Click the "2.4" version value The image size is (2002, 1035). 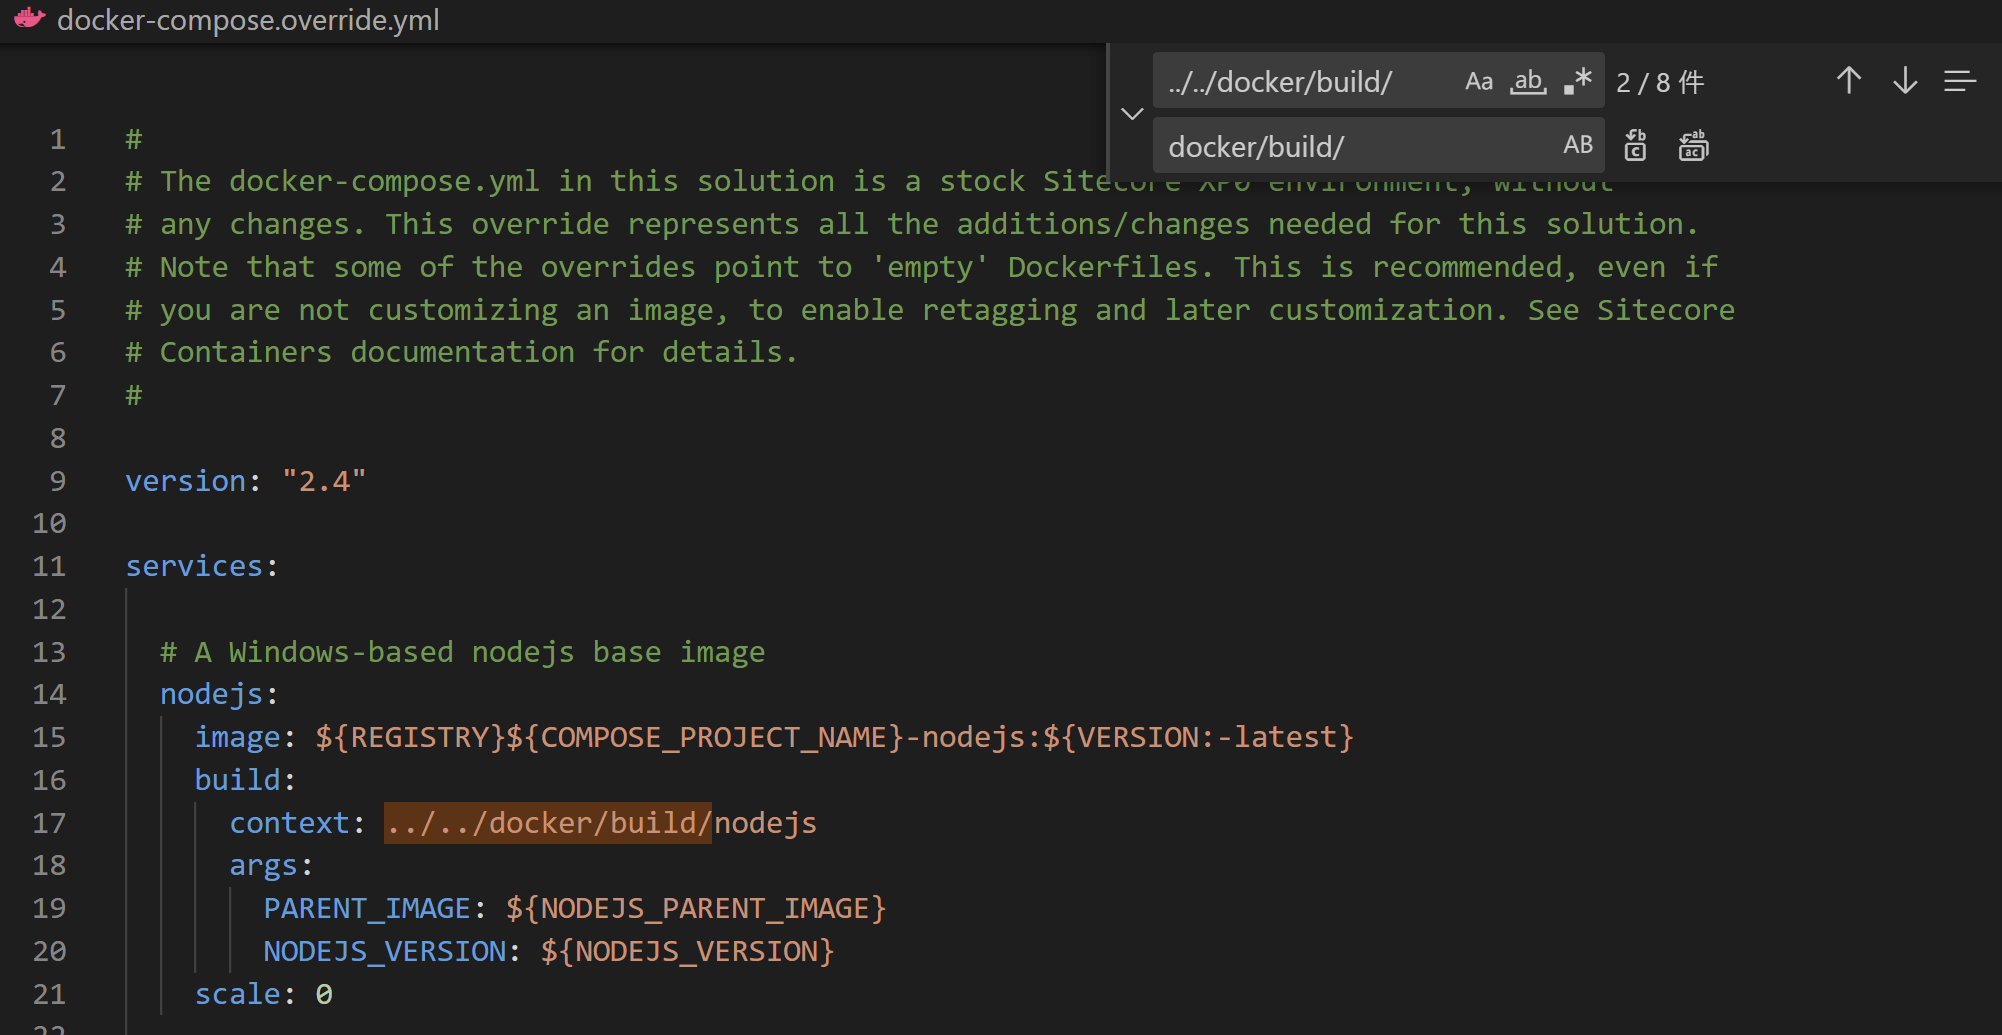coord(324,481)
